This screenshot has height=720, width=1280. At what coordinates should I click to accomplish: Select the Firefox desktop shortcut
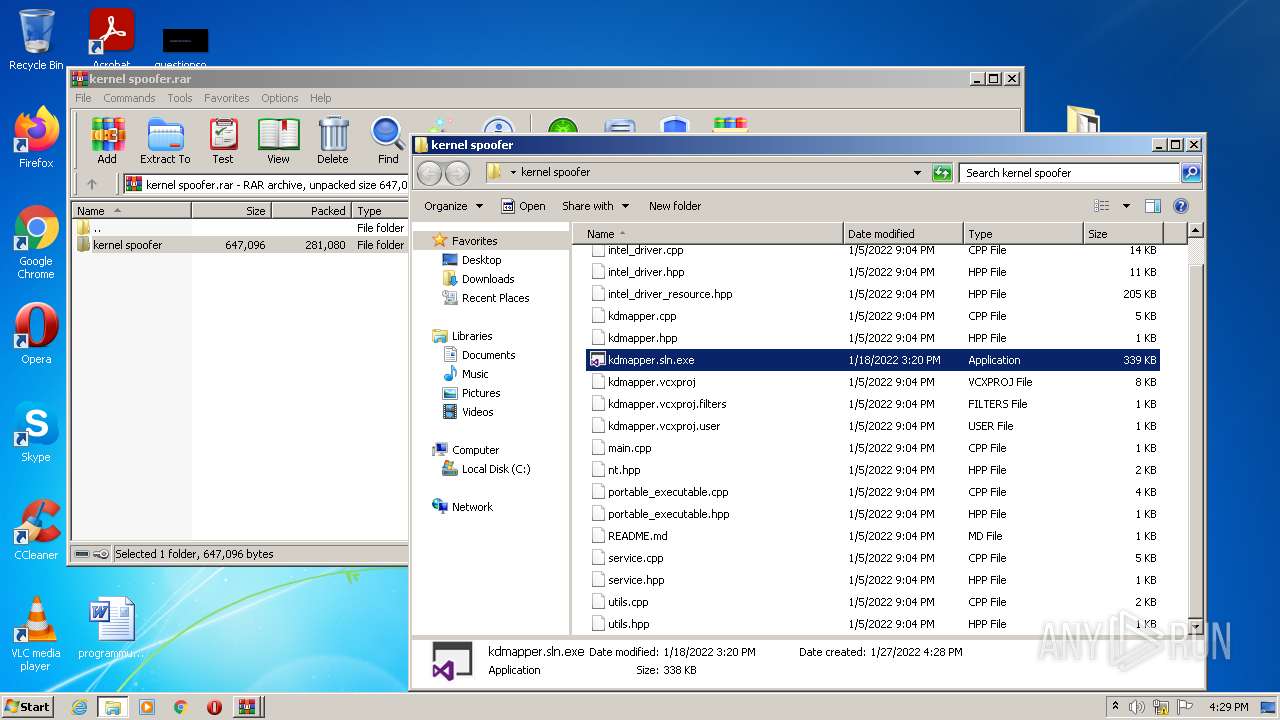coord(36,138)
